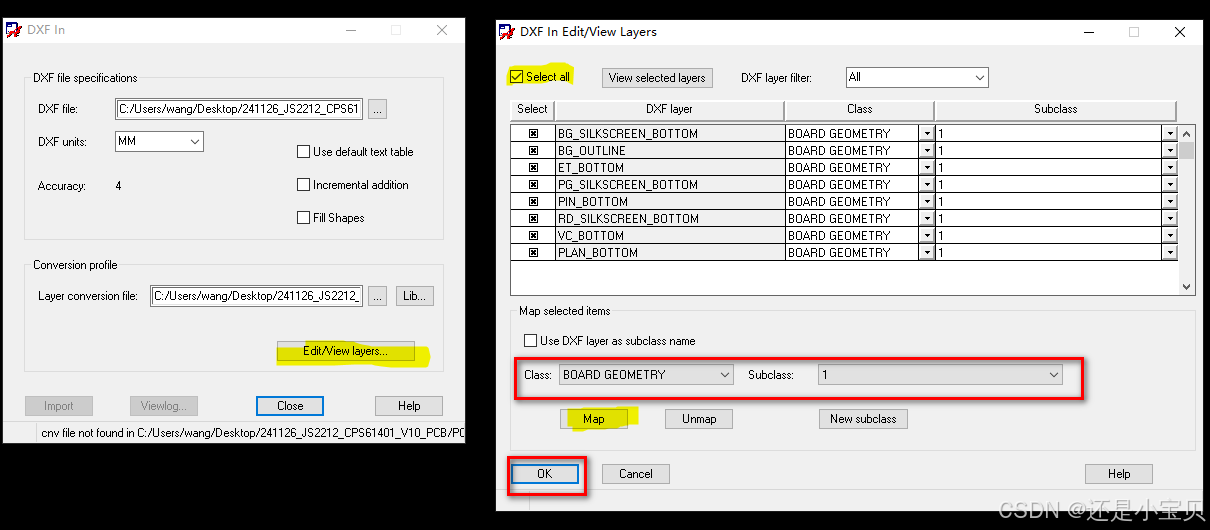Click the DXF In window app icon
The image size is (1210, 530).
click(x=14, y=30)
